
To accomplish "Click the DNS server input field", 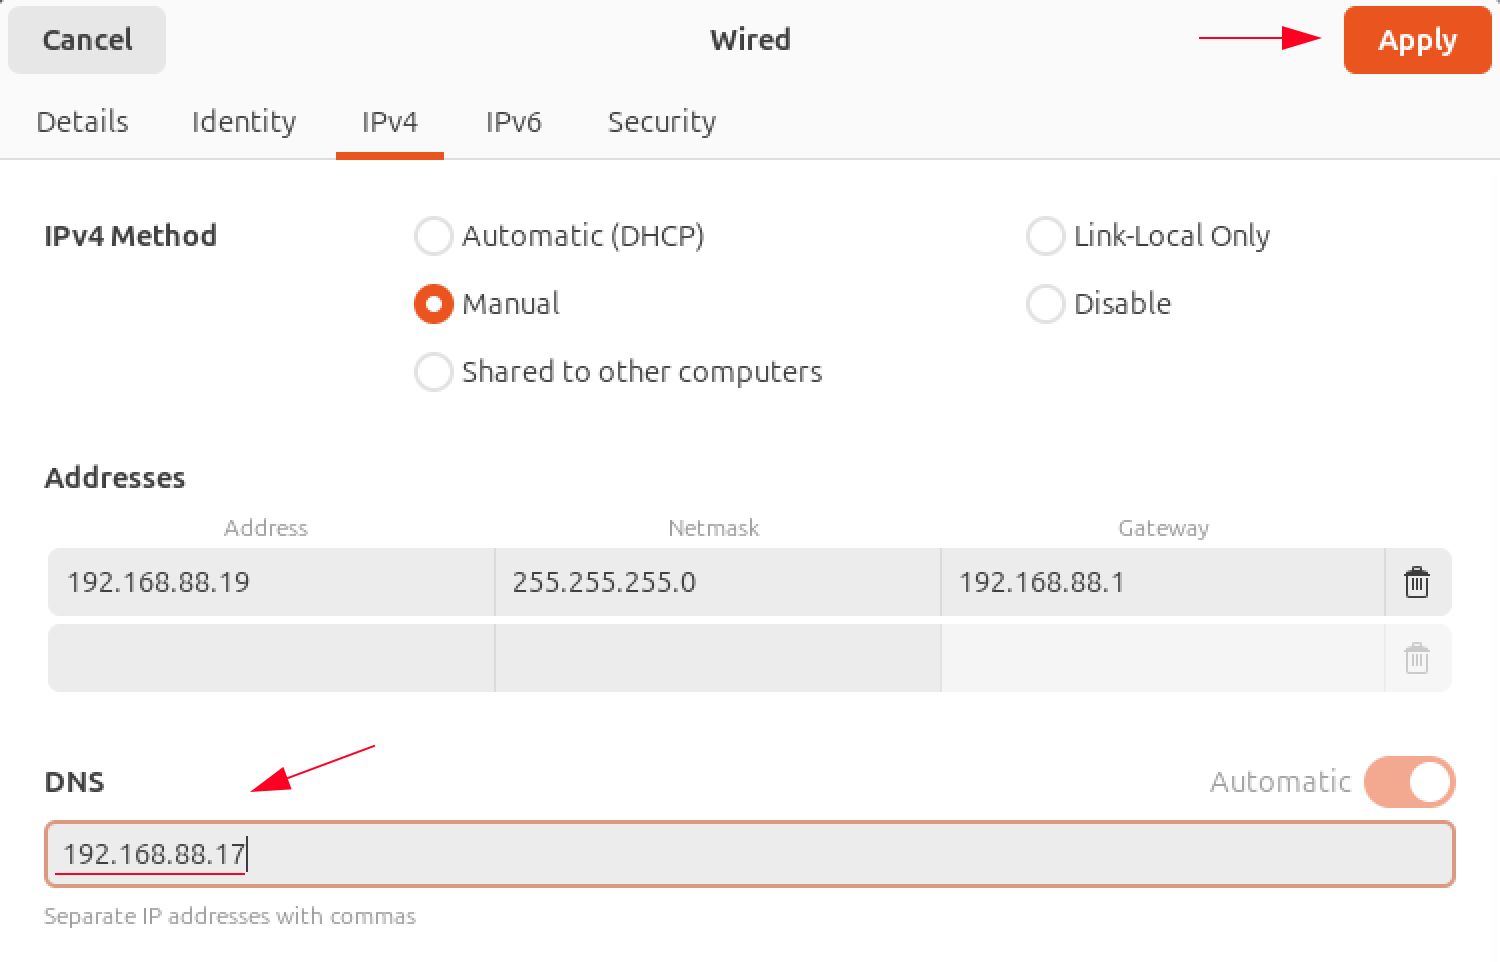I will click(750, 854).
